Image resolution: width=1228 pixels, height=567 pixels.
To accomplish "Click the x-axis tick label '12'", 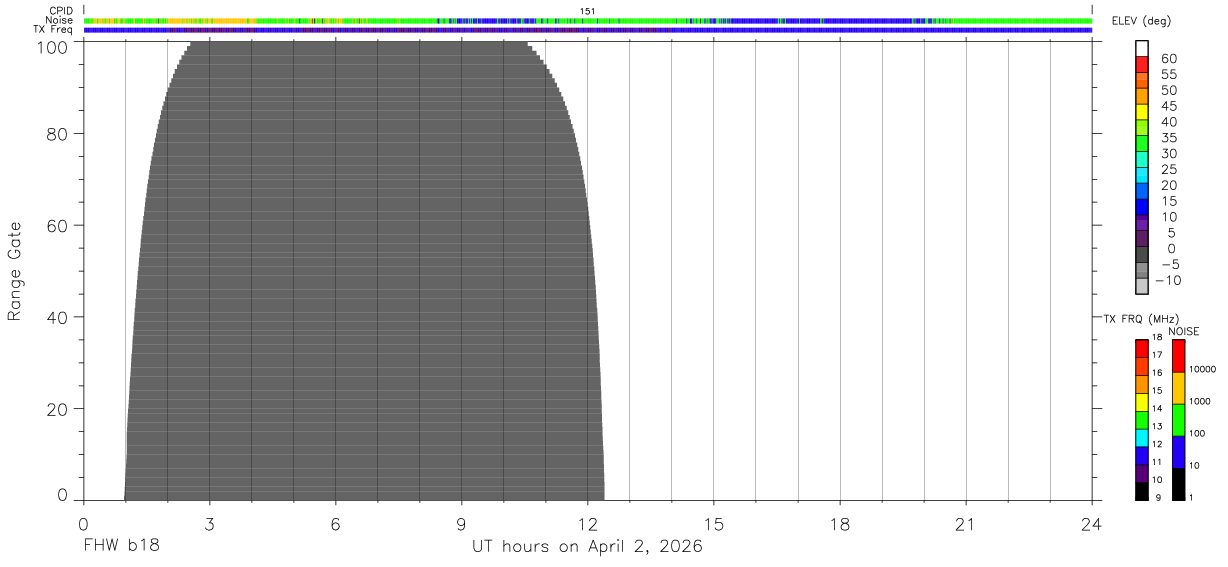I will 587,524.
